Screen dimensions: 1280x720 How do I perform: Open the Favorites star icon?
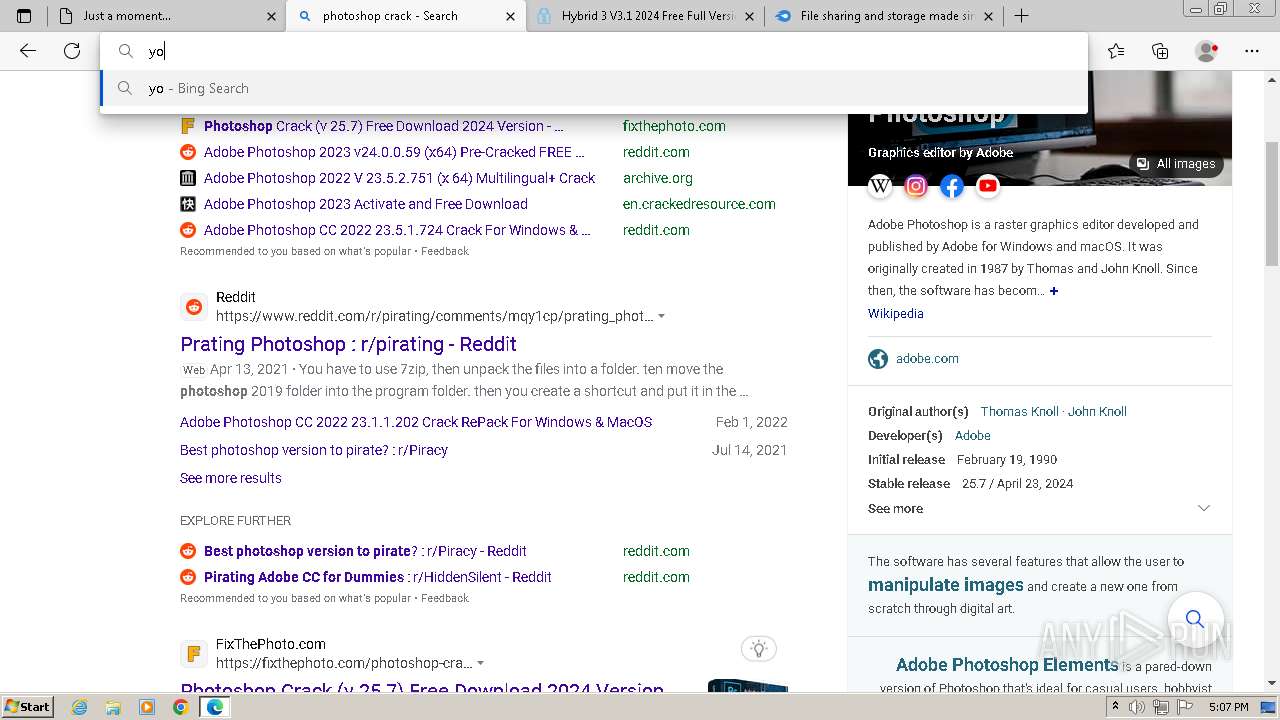pyautogui.click(x=1116, y=51)
